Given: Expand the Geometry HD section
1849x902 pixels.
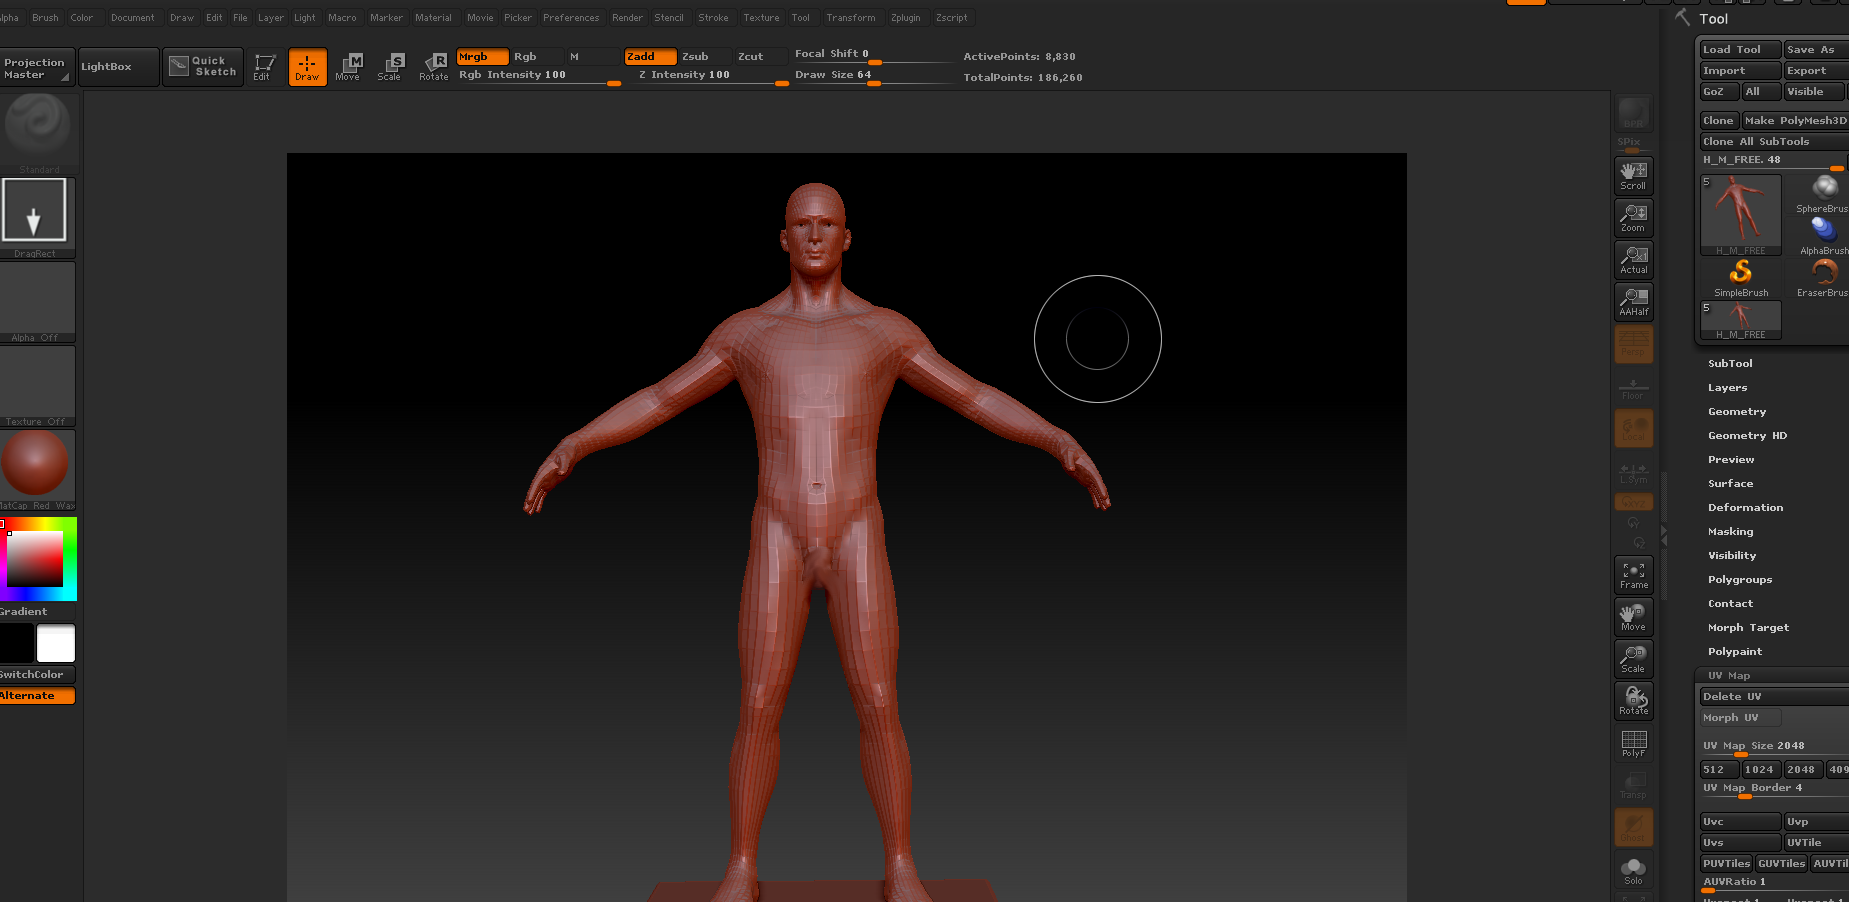Looking at the screenshot, I should [x=1747, y=436].
